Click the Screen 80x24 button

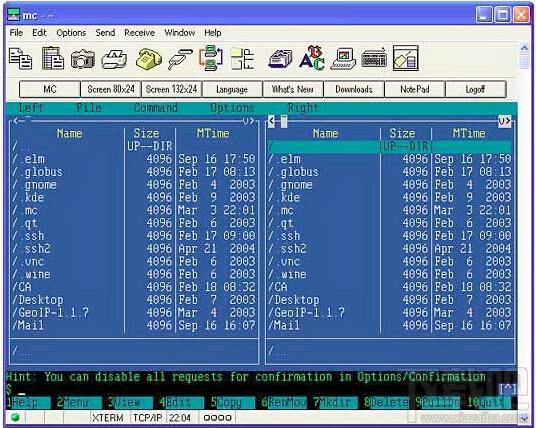pyautogui.click(x=111, y=89)
